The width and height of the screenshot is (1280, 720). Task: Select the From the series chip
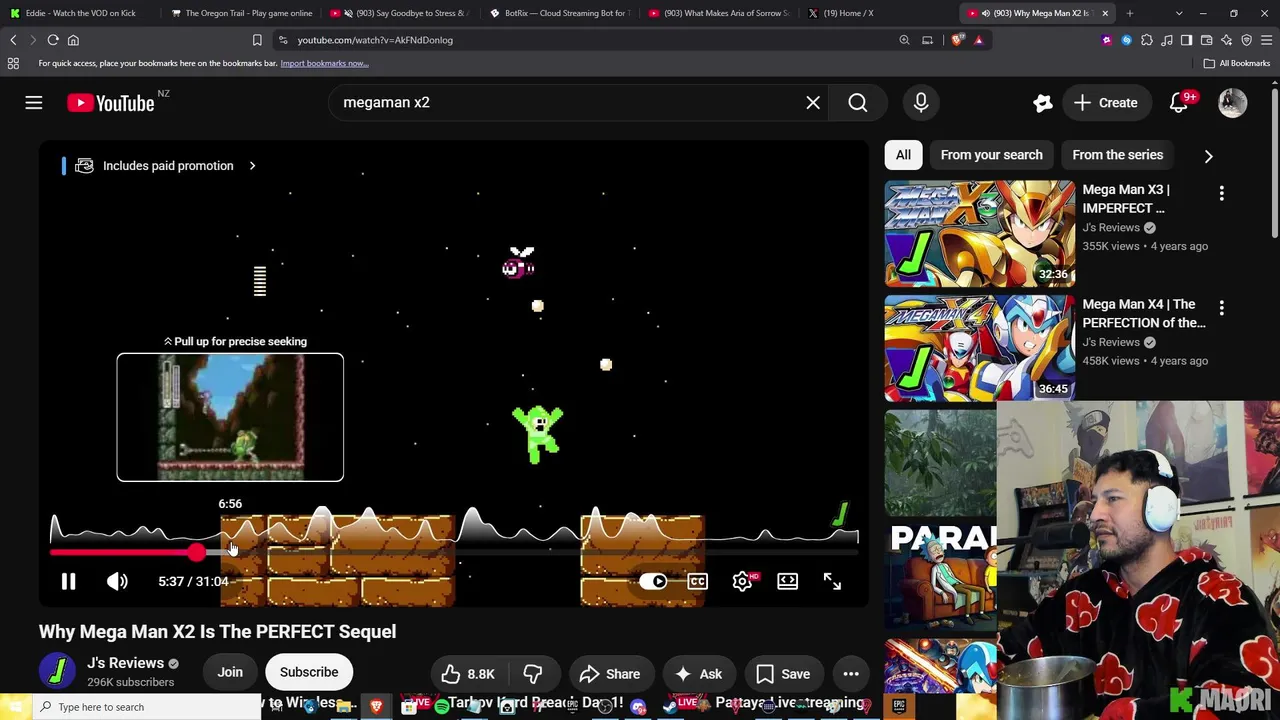coord(1117,155)
